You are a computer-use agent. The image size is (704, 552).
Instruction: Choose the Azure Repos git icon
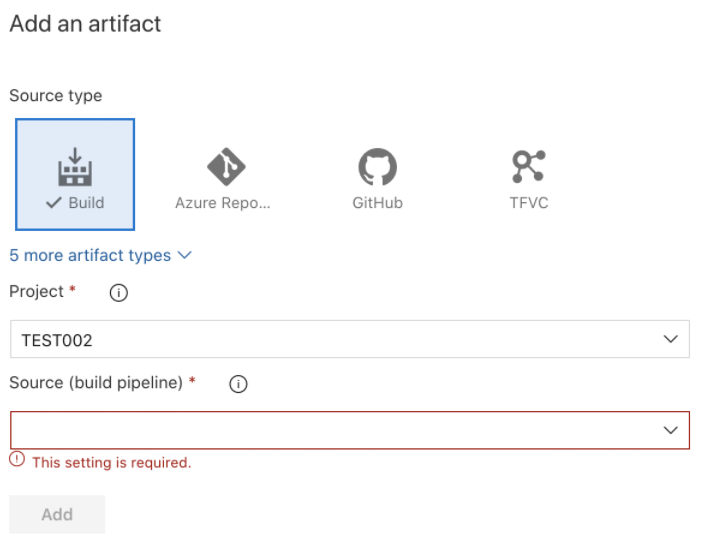click(x=226, y=167)
